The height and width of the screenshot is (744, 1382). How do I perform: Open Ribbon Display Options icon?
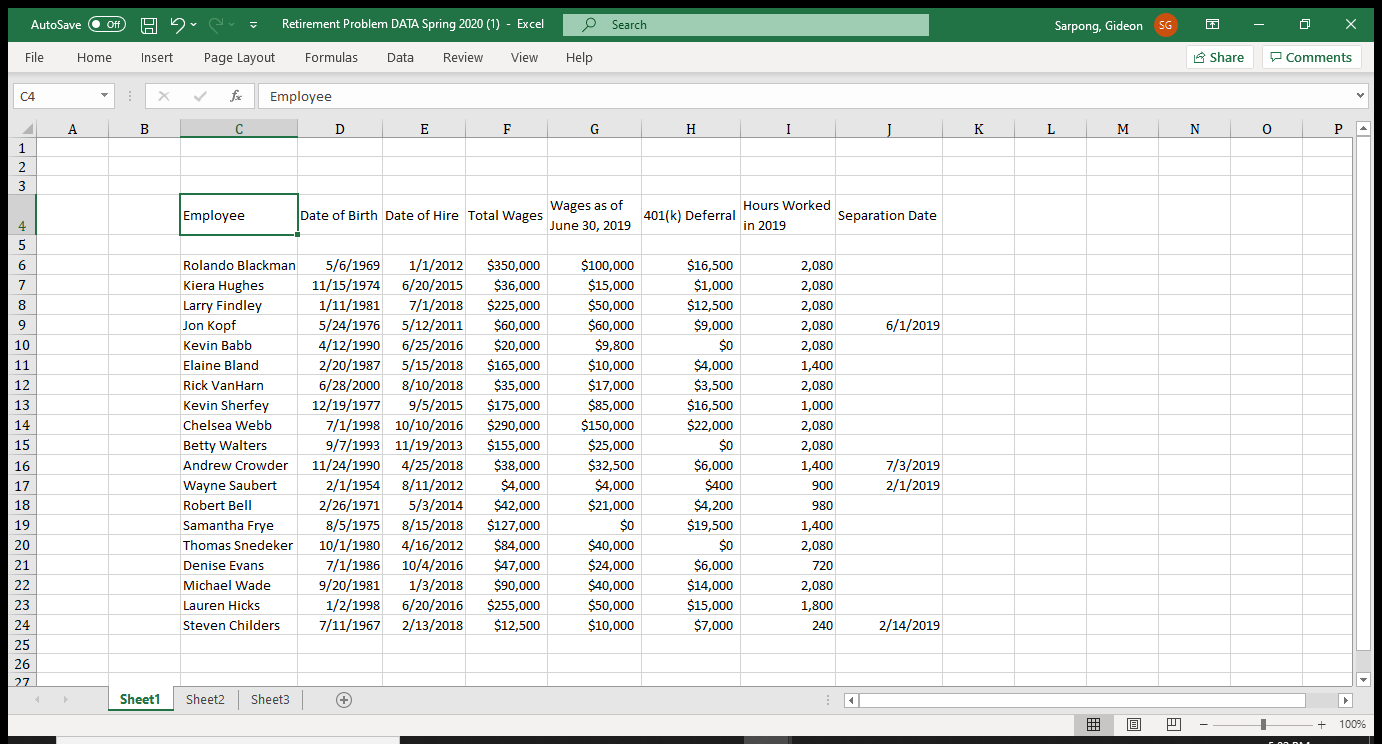click(1212, 24)
